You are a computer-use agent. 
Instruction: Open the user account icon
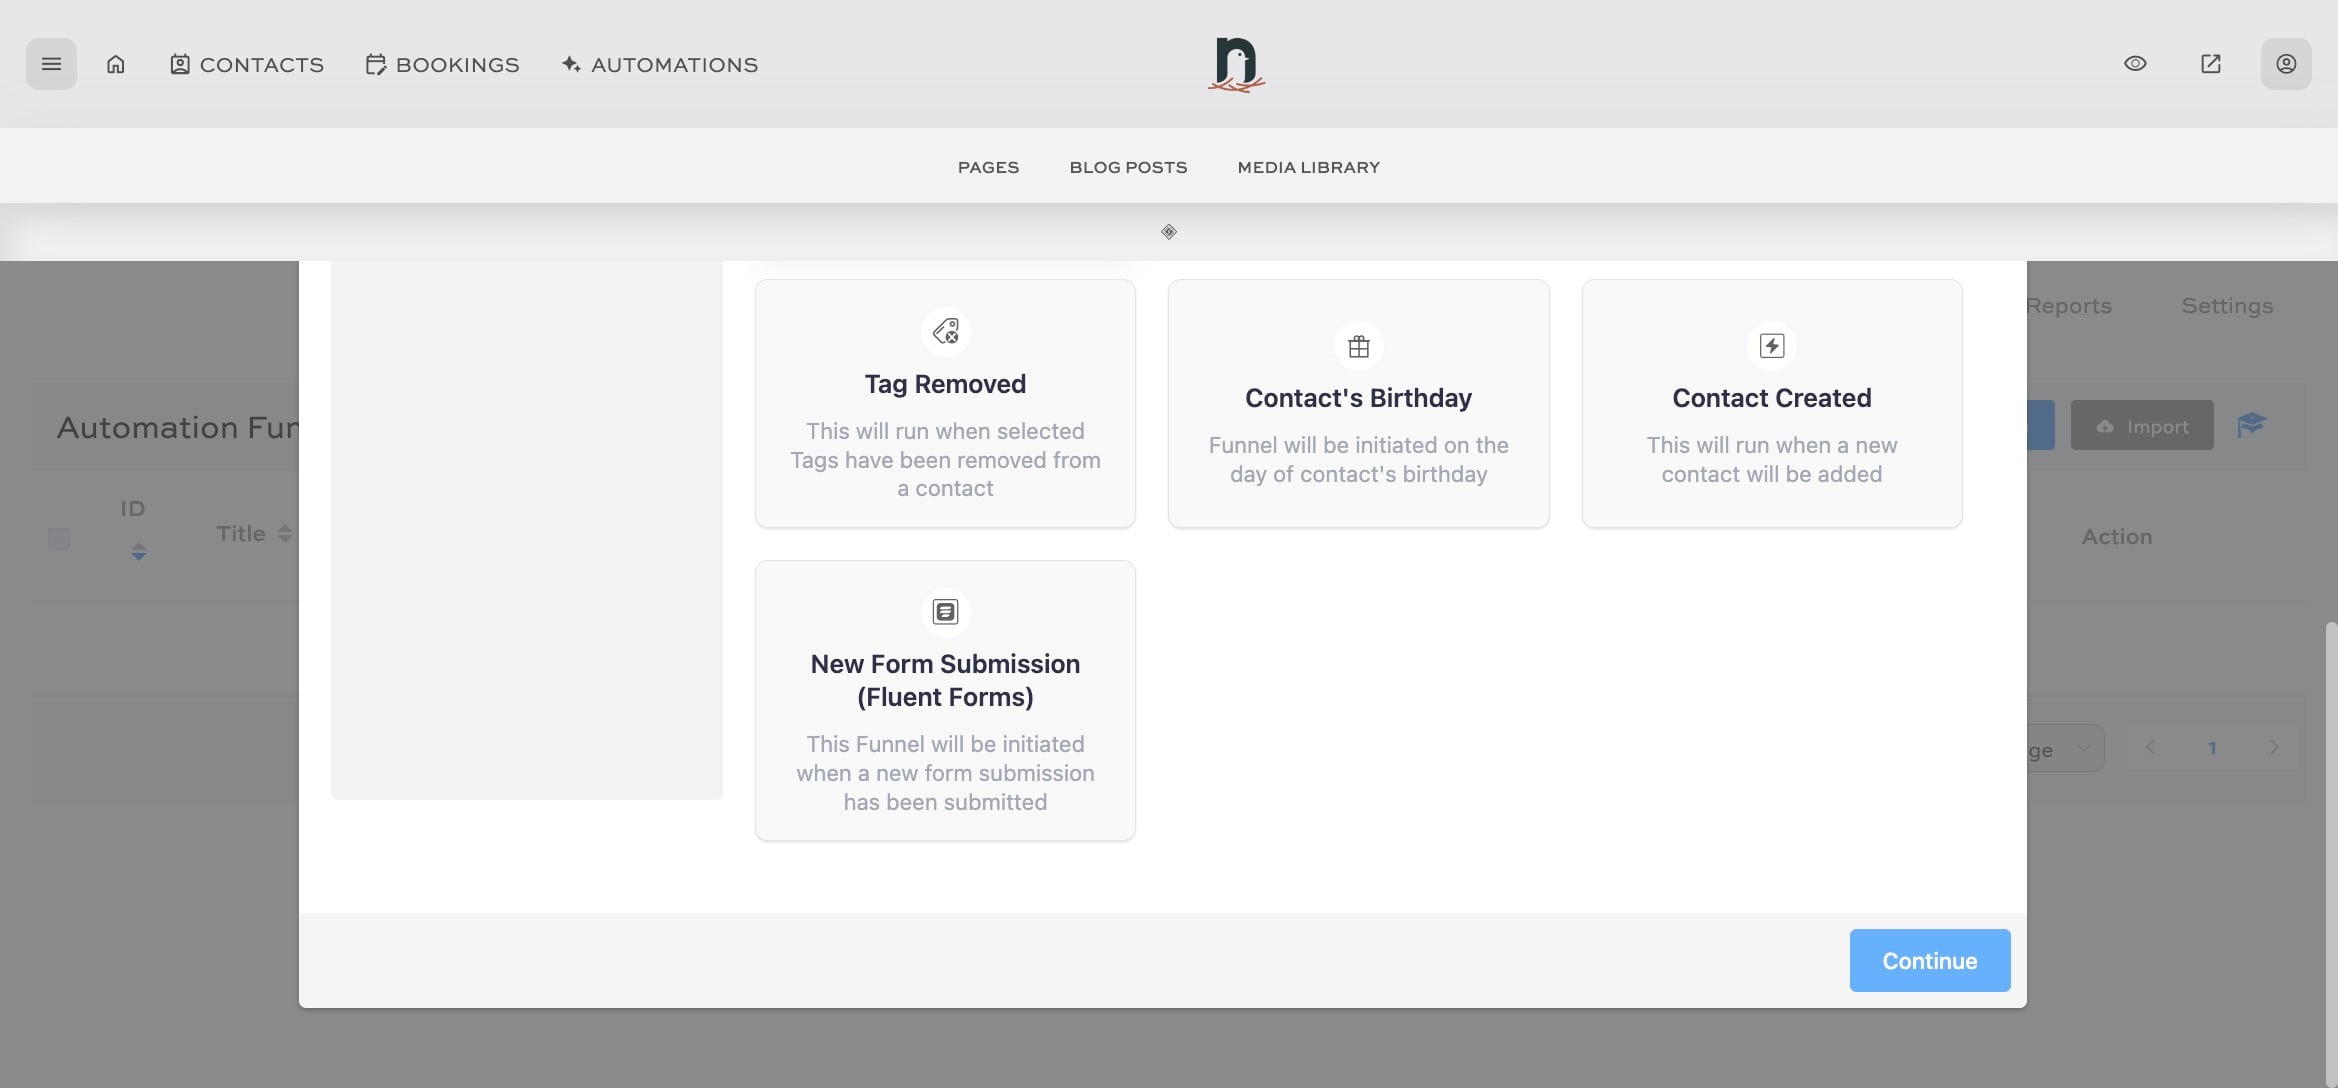pyautogui.click(x=2286, y=64)
